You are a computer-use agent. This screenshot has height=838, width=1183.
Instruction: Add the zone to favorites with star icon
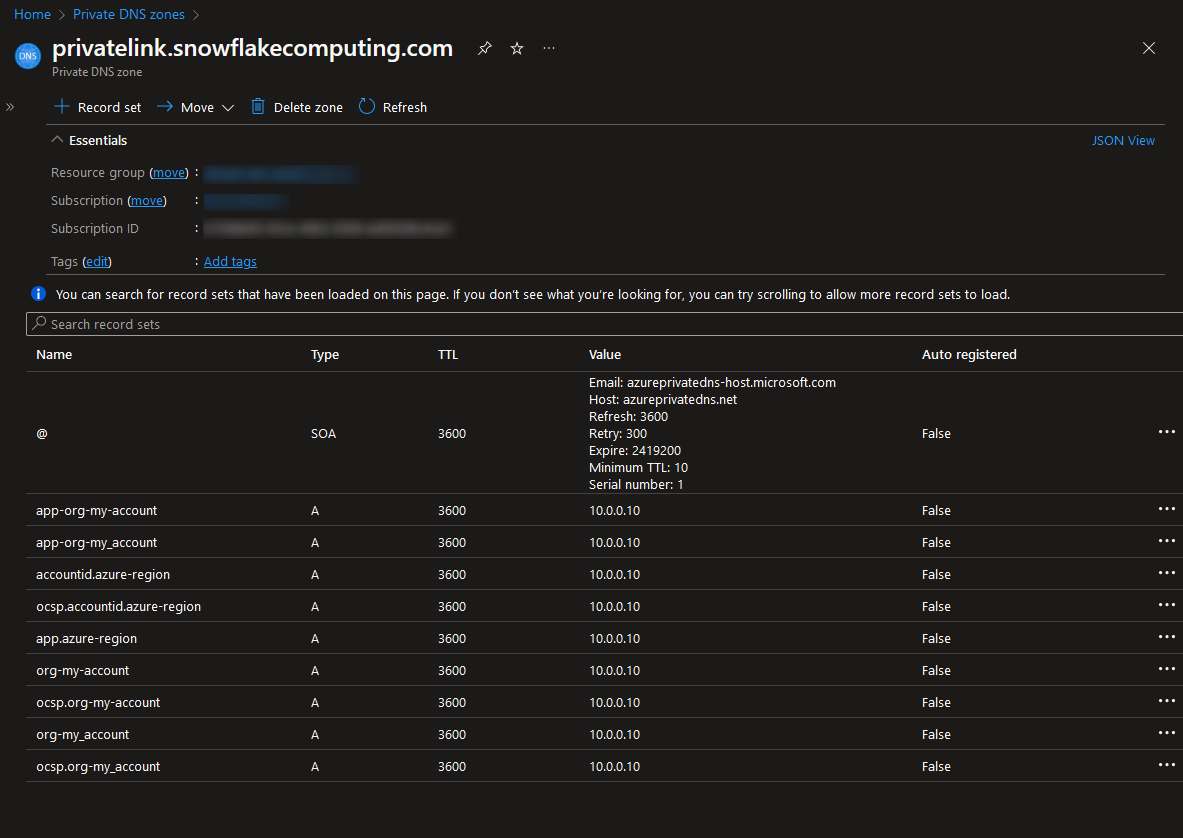[517, 48]
